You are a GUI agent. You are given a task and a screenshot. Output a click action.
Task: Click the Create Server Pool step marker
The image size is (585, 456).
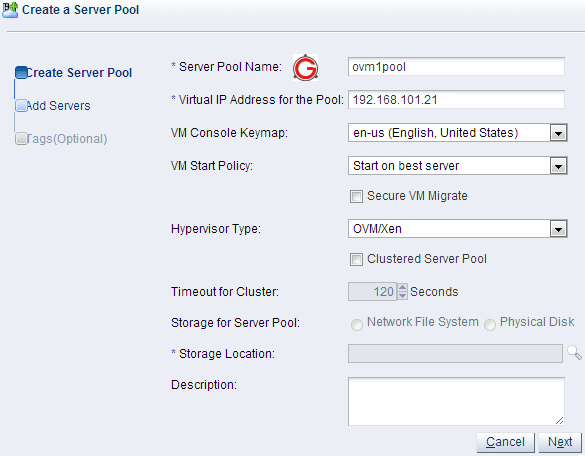click(21, 73)
